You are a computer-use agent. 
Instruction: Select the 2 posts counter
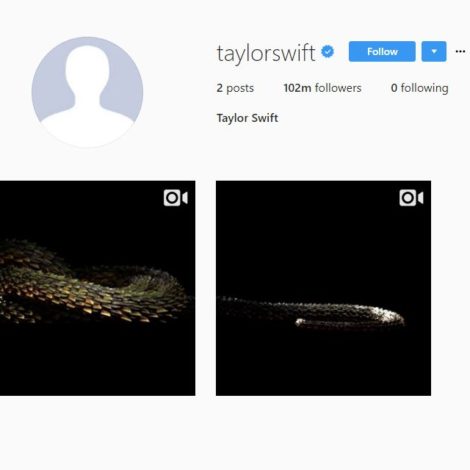coord(235,88)
